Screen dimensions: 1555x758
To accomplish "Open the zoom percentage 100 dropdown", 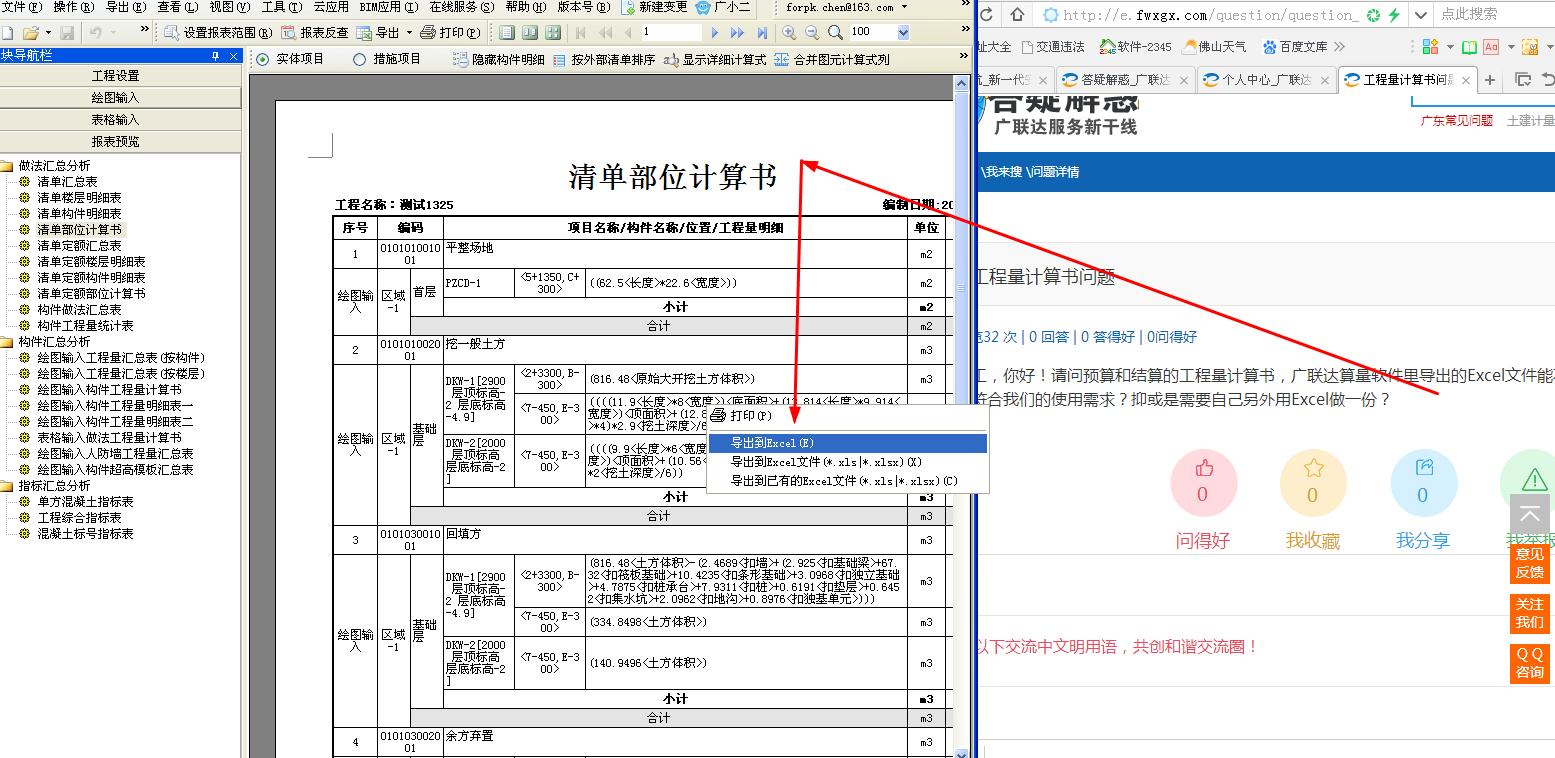I will pyautogui.click(x=903, y=32).
